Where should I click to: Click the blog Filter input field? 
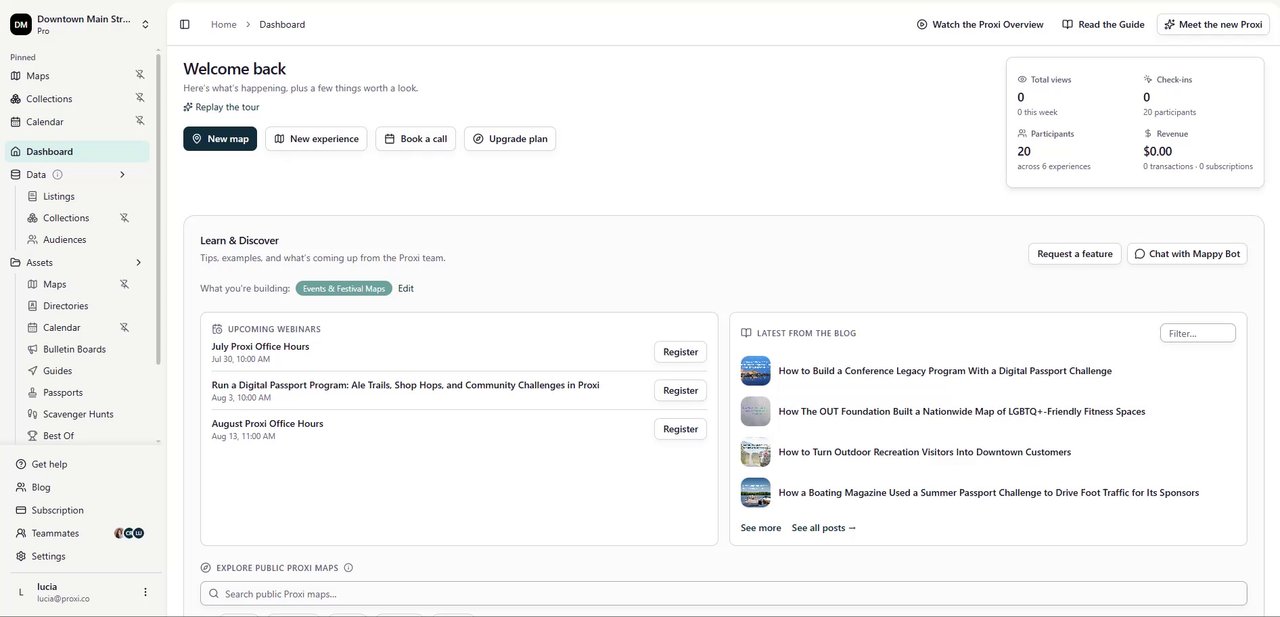click(1198, 333)
